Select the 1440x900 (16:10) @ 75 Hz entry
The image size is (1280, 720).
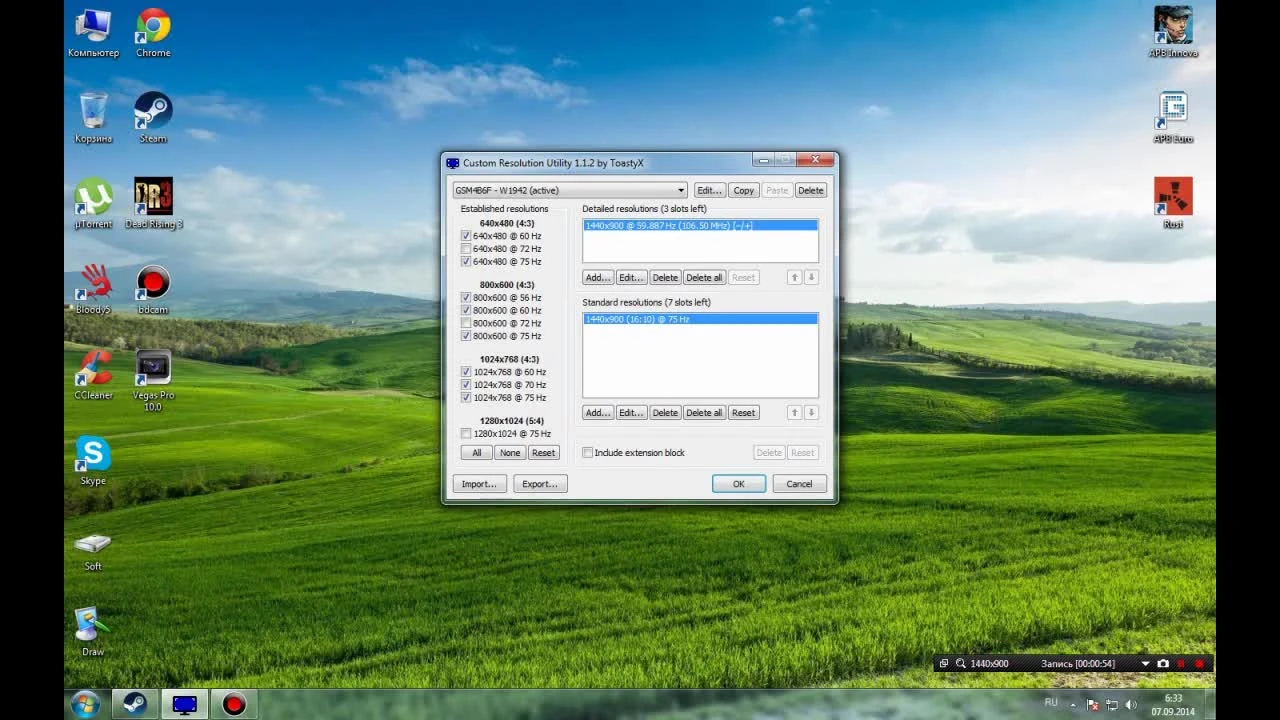pyautogui.click(x=700, y=319)
